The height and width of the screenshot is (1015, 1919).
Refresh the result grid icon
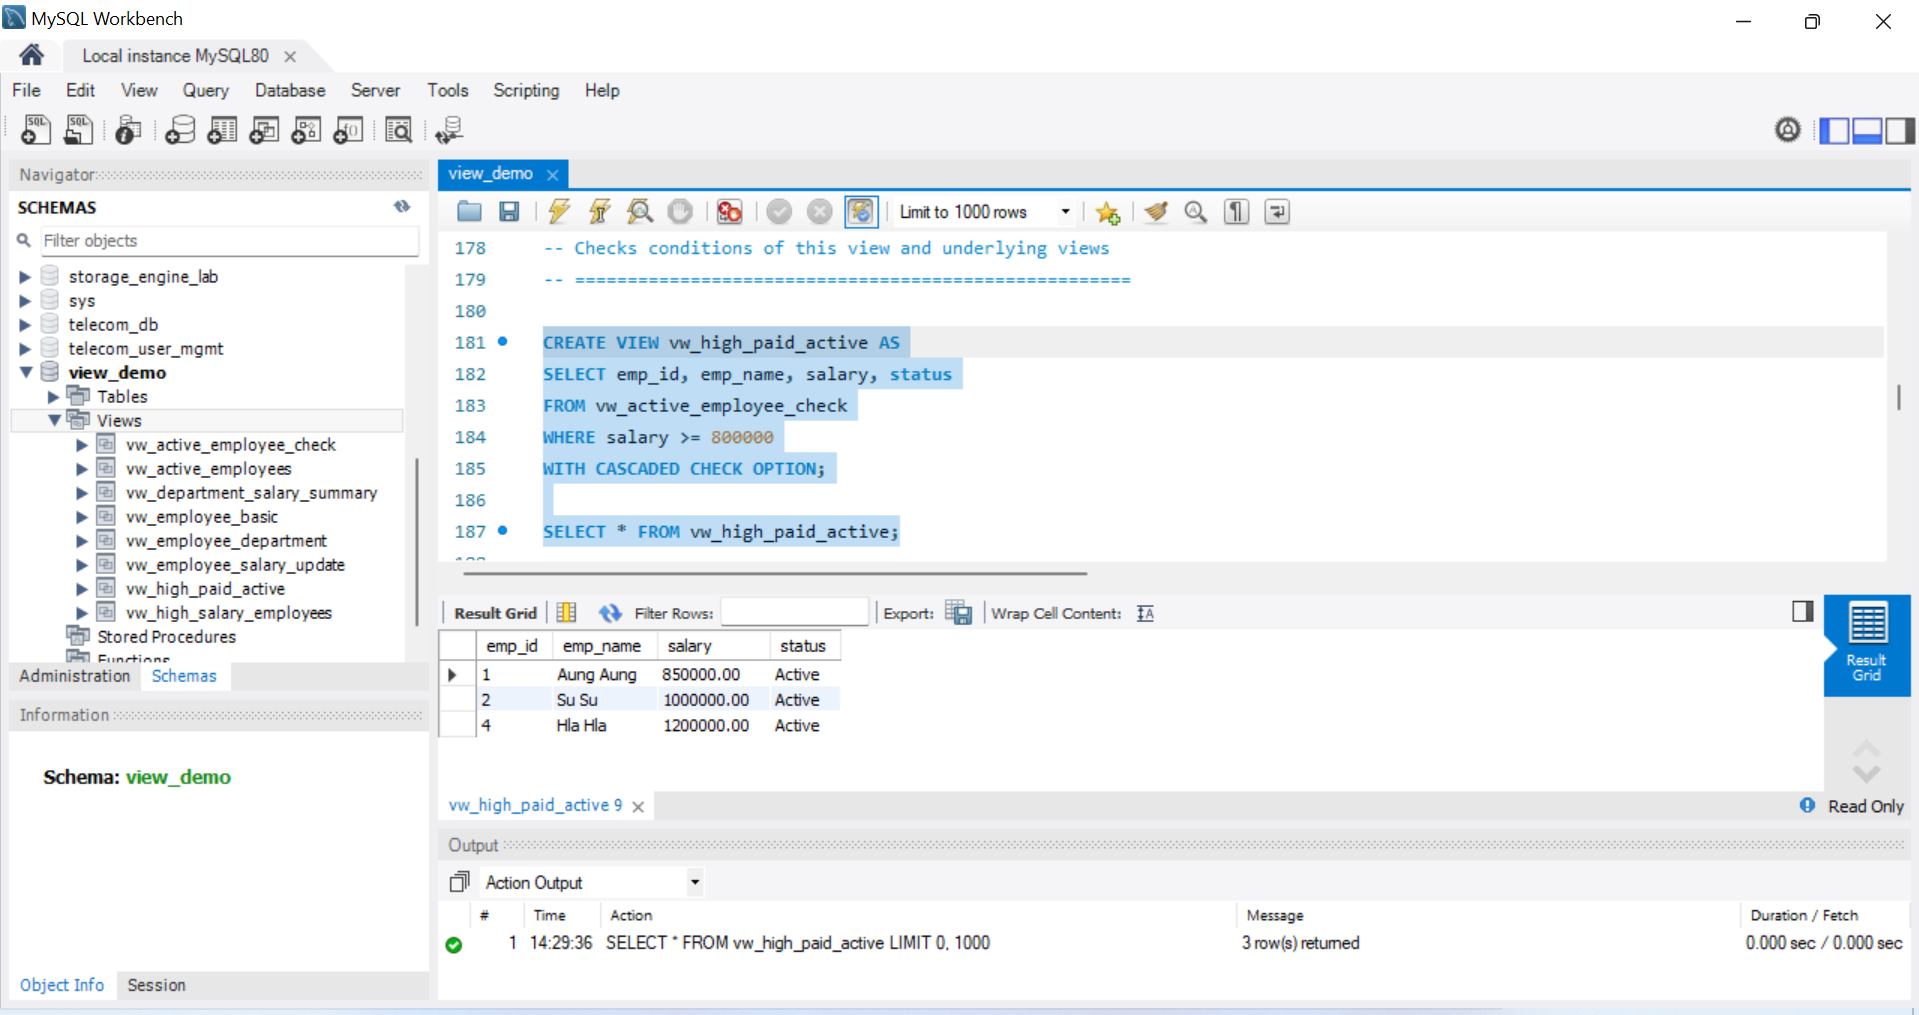click(x=610, y=613)
